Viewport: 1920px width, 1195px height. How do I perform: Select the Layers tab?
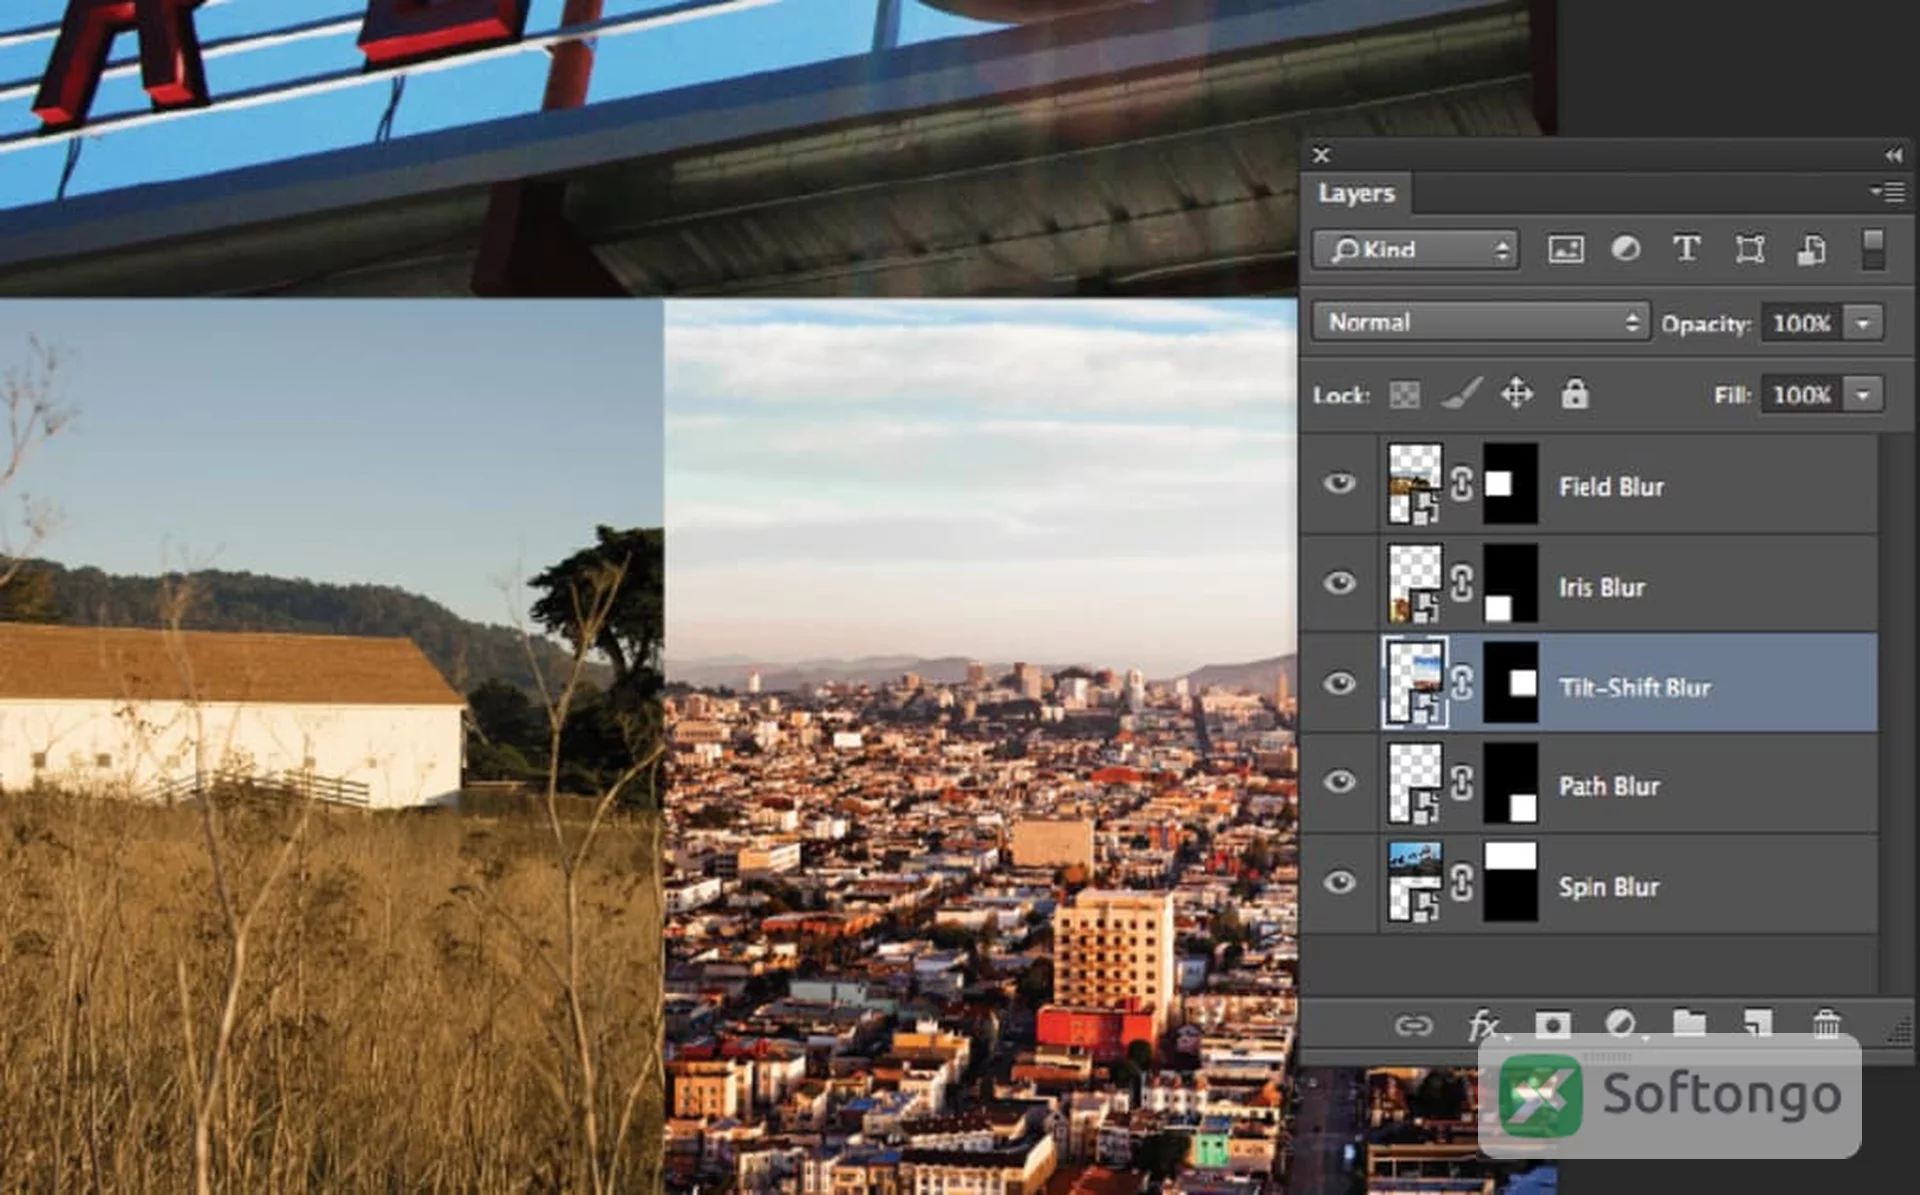coord(1356,193)
